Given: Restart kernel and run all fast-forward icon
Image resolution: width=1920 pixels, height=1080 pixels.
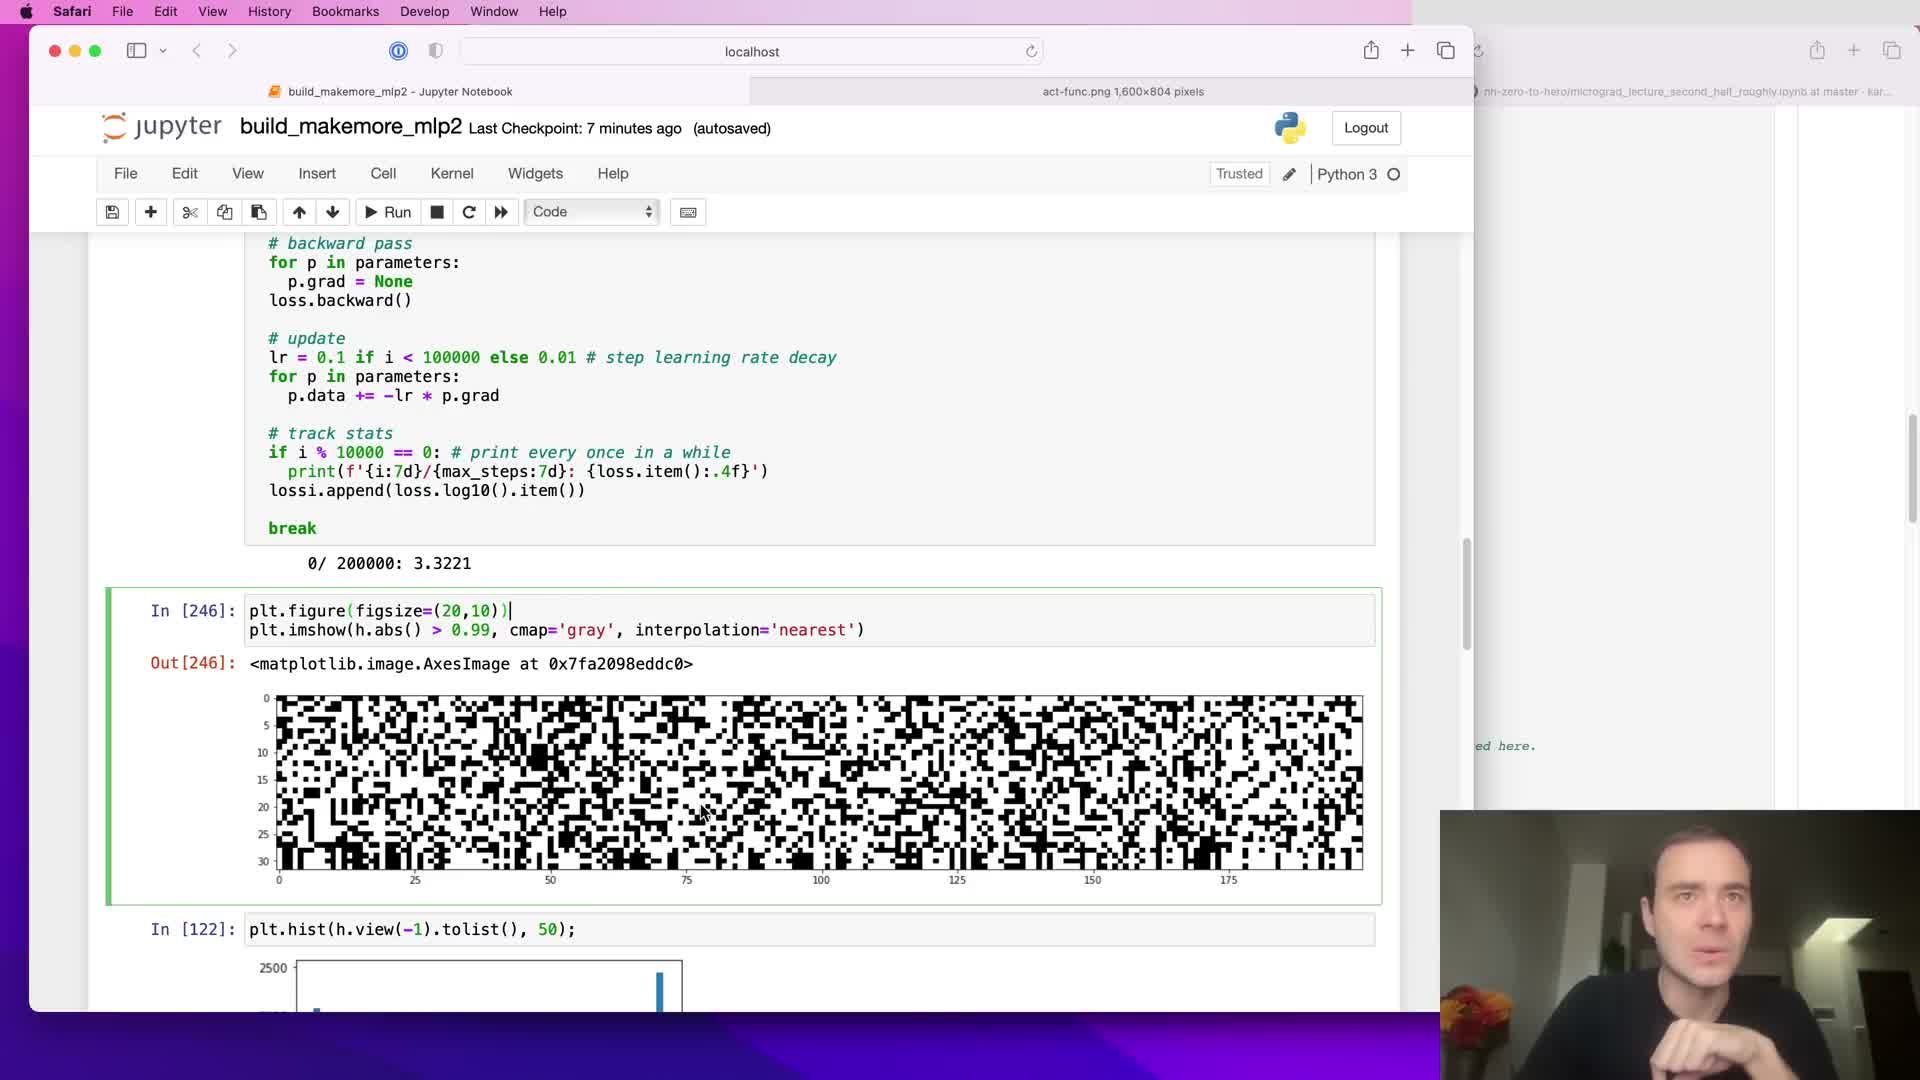Looking at the screenshot, I should [x=501, y=212].
